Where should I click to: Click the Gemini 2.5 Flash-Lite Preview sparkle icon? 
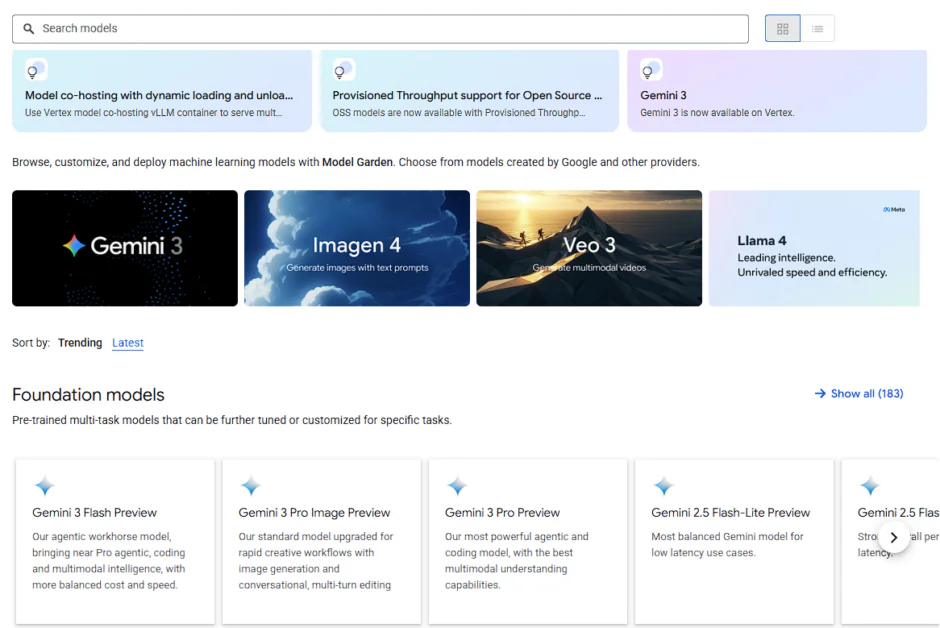[663, 486]
